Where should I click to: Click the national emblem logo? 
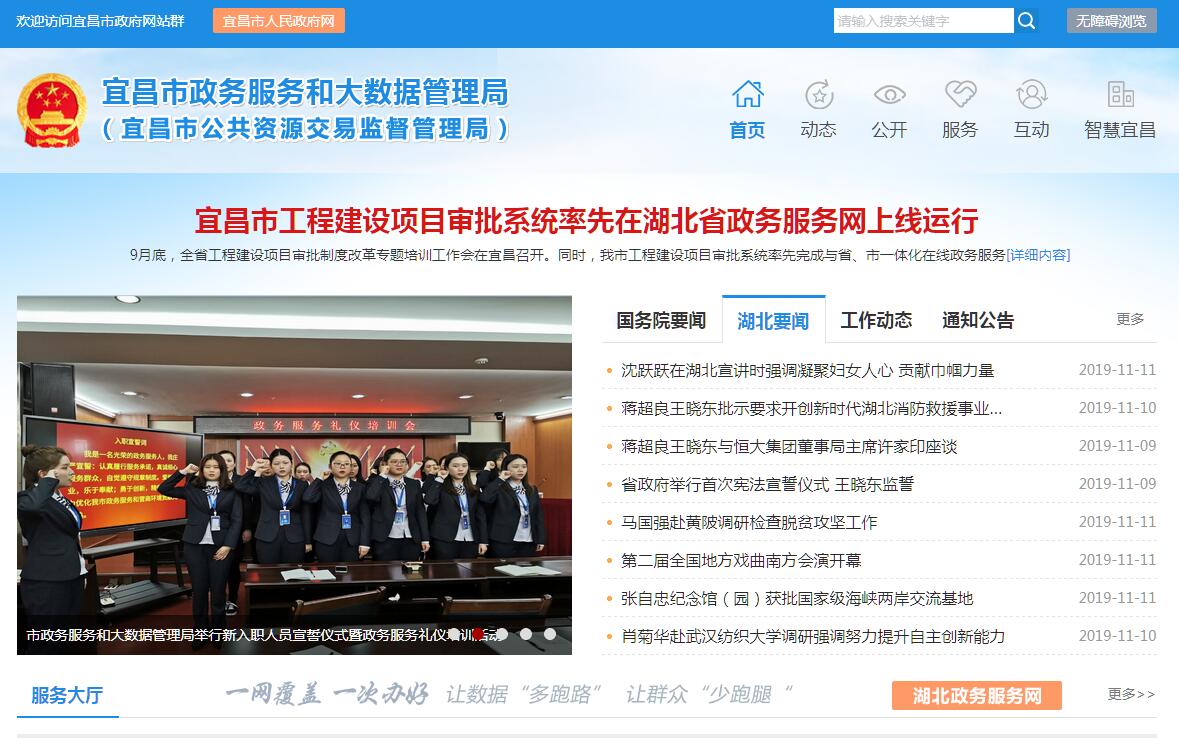coord(52,110)
